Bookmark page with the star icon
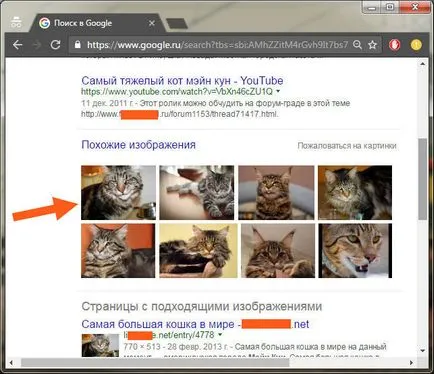434x374 pixels. click(372, 45)
